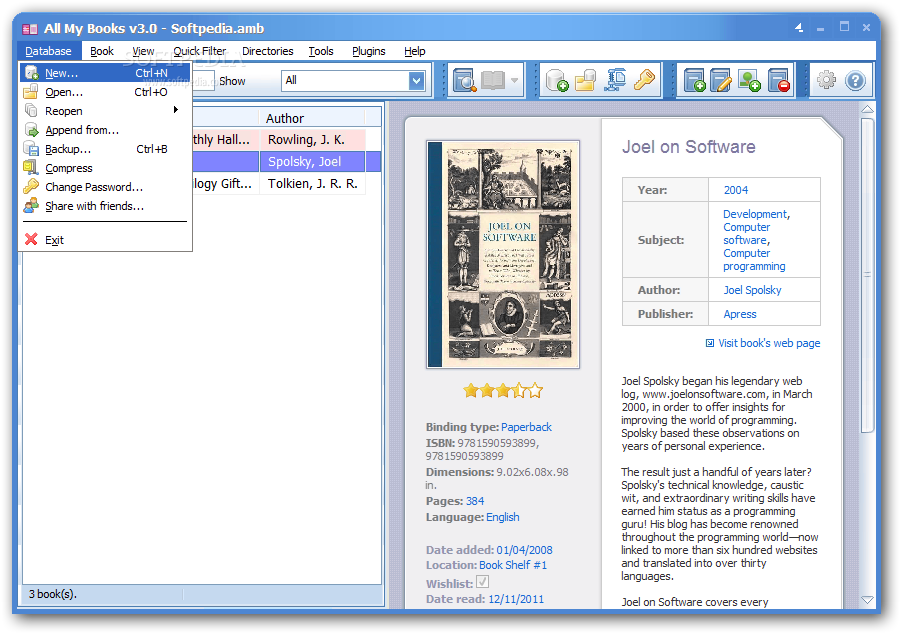The width and height of the screenshot is (901, 634).
Task: Open the Plugins menu
Action: [368, 51]
